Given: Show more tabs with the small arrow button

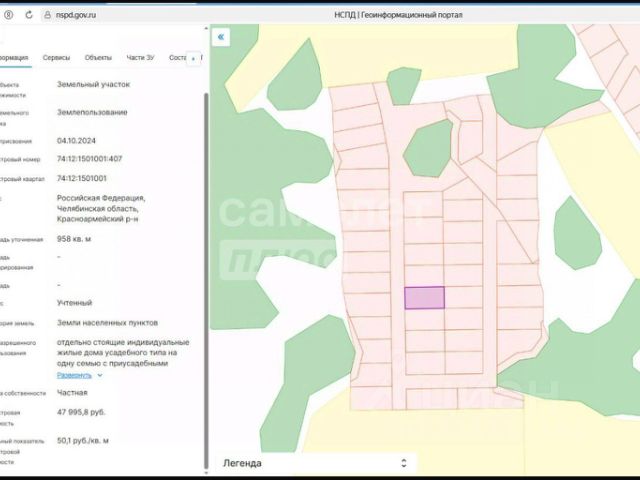Looking at the screenshot, I should point(193,58).
